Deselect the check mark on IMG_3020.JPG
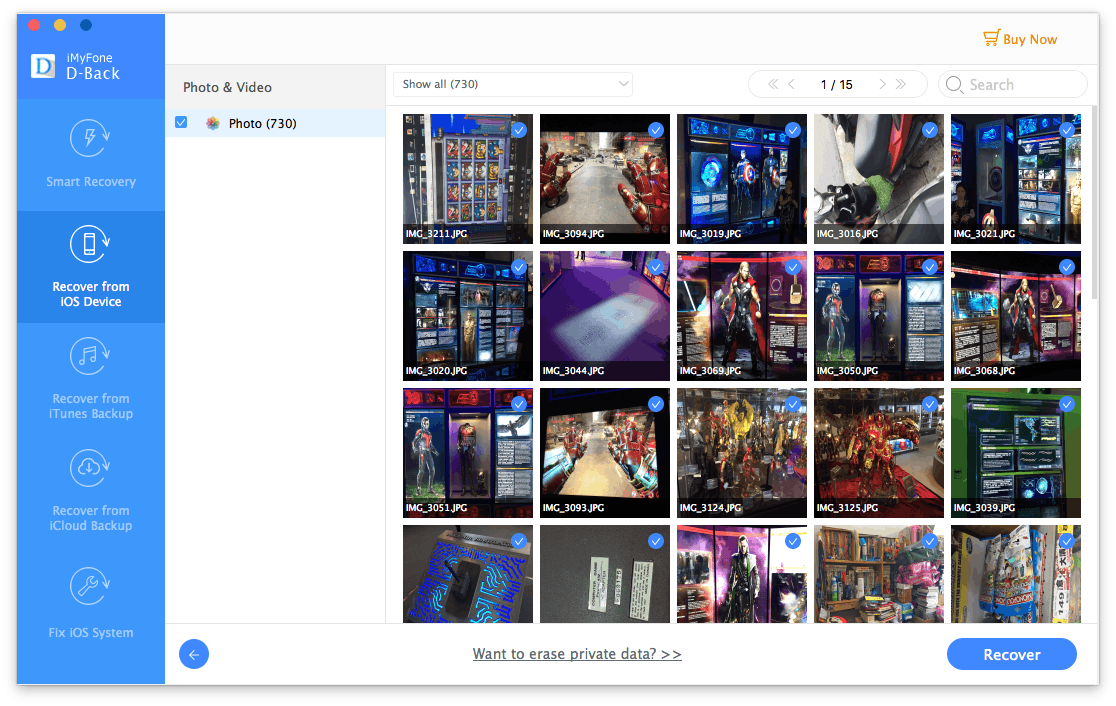 519,268
